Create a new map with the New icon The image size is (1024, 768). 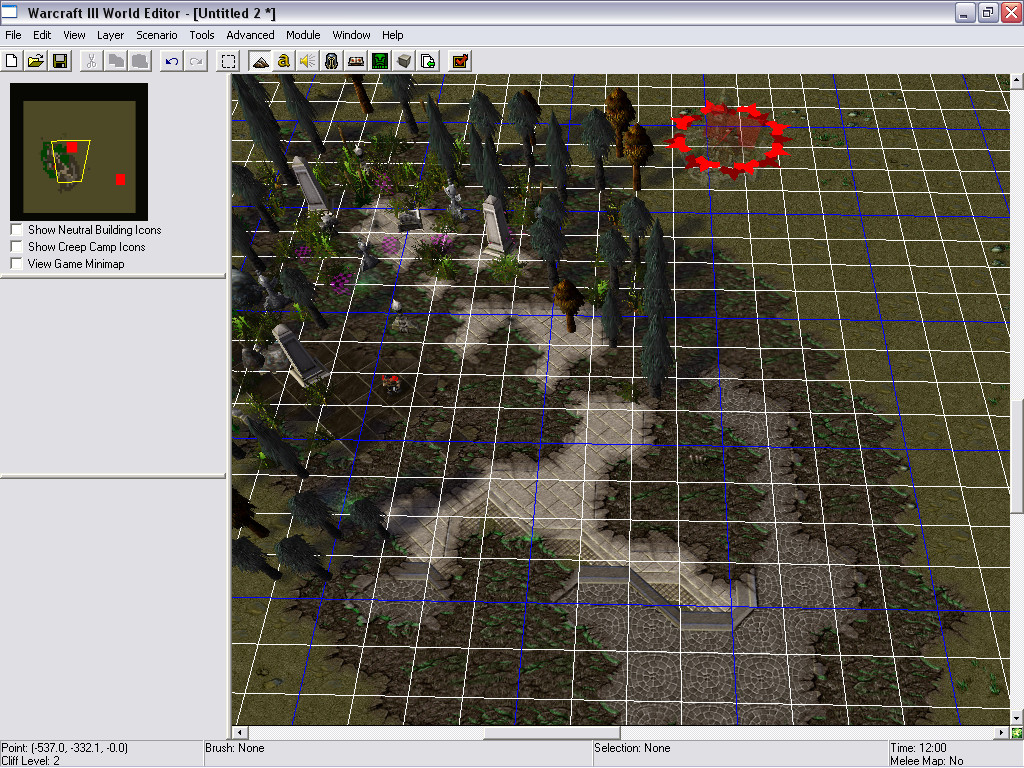[12, 61]
